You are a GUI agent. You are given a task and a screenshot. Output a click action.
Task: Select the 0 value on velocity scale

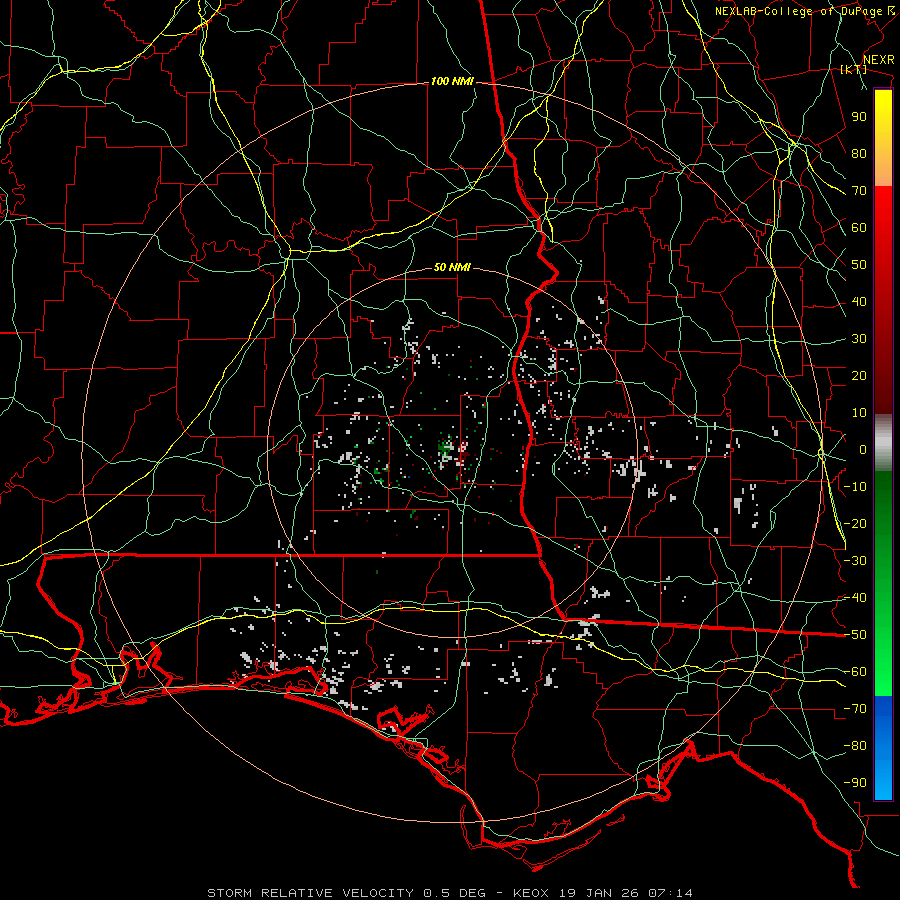[x=863, y=450]
